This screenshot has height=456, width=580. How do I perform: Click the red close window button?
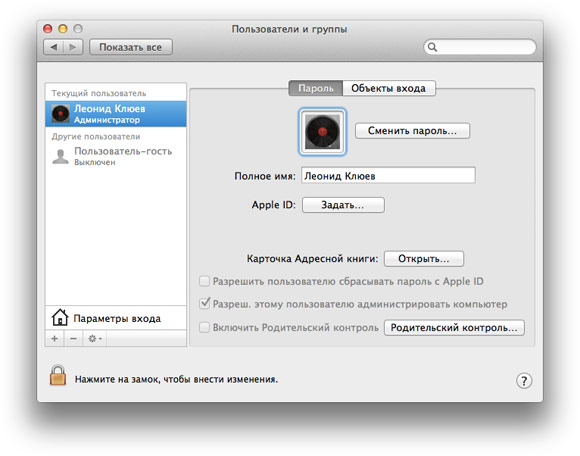[x=48, y=28]
